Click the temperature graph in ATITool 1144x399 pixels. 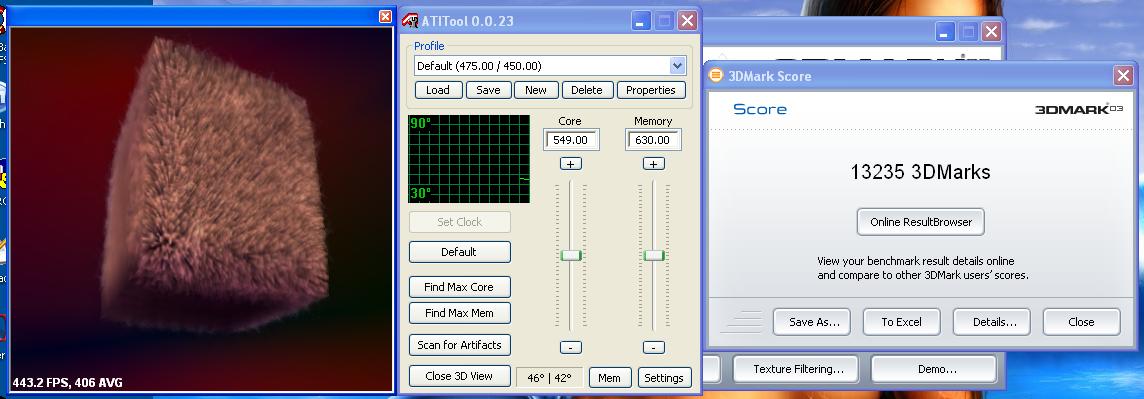(469, 158)
